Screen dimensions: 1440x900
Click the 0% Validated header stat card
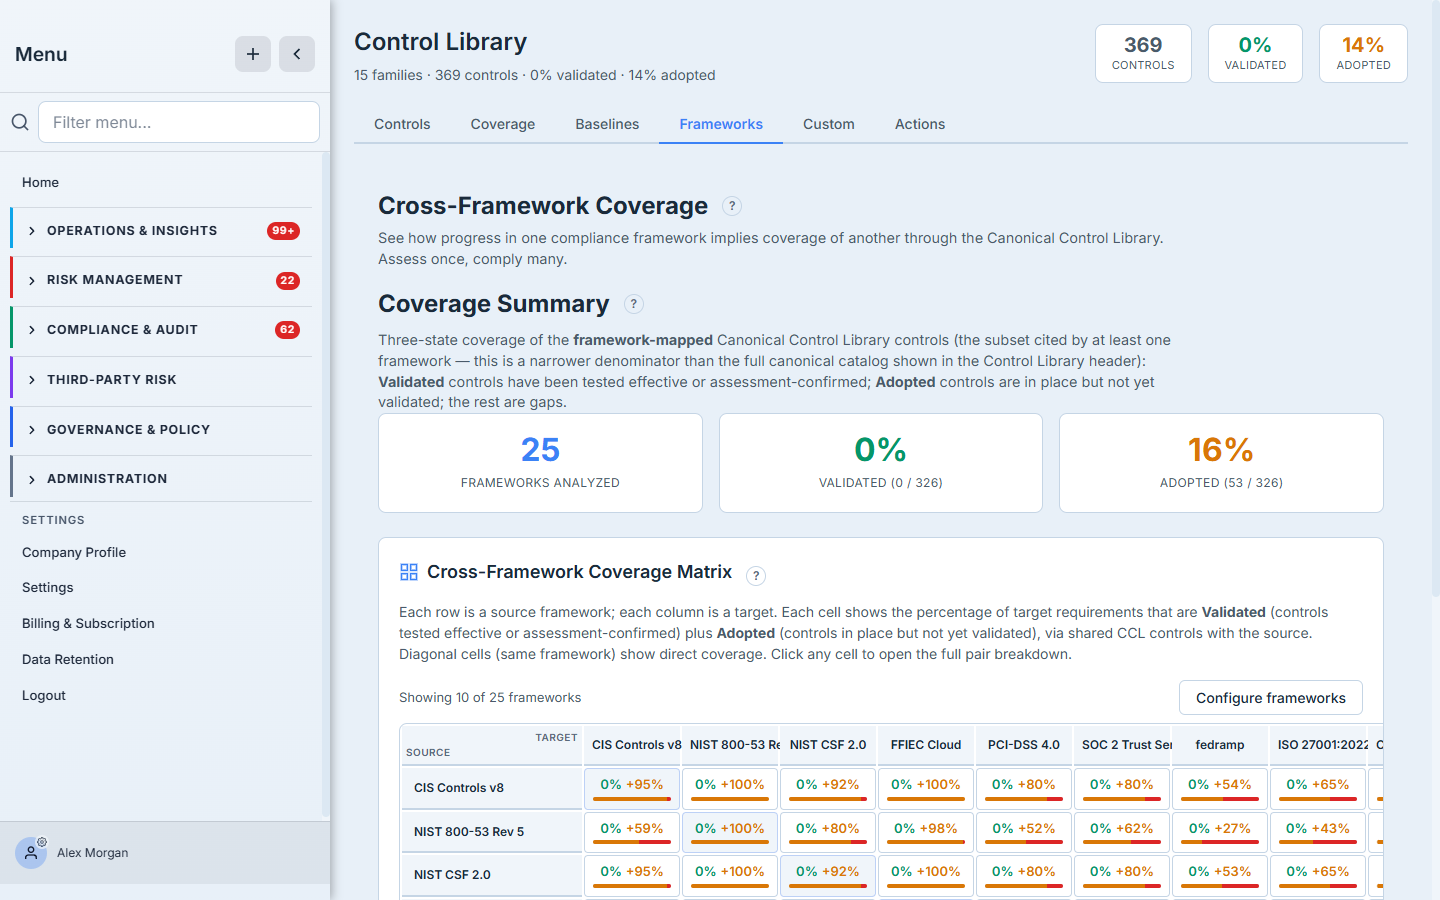(x=1255, y=54)
